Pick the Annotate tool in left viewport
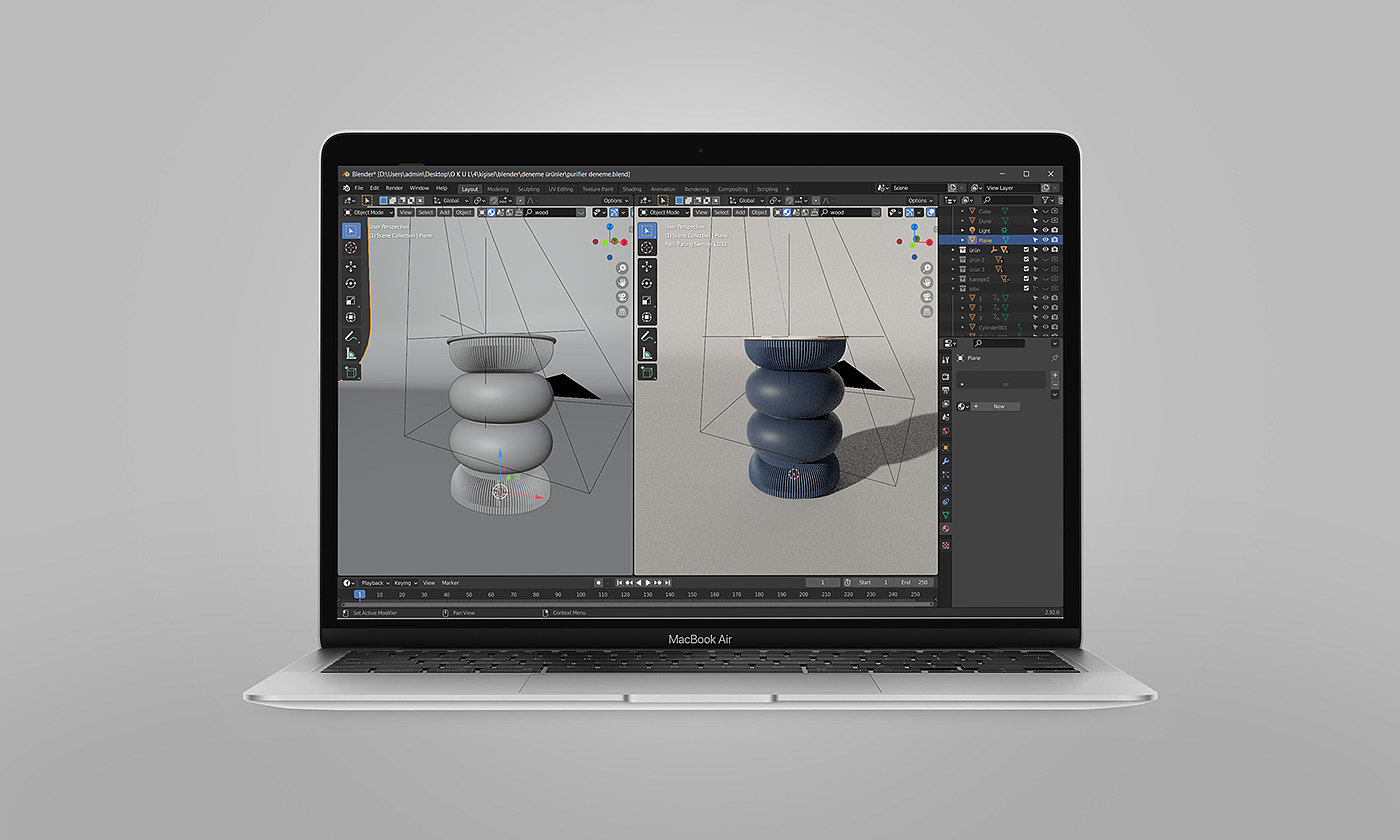Image resolution: width=1400 pixels, height=840 pixels. pos(351,336)
